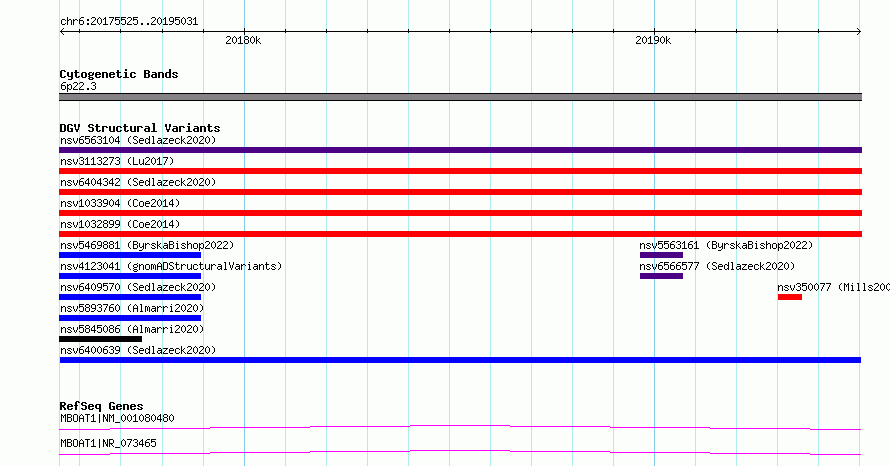Select the blue nsv5893760 variant bar
890x466 pixels.
[130, 318]
